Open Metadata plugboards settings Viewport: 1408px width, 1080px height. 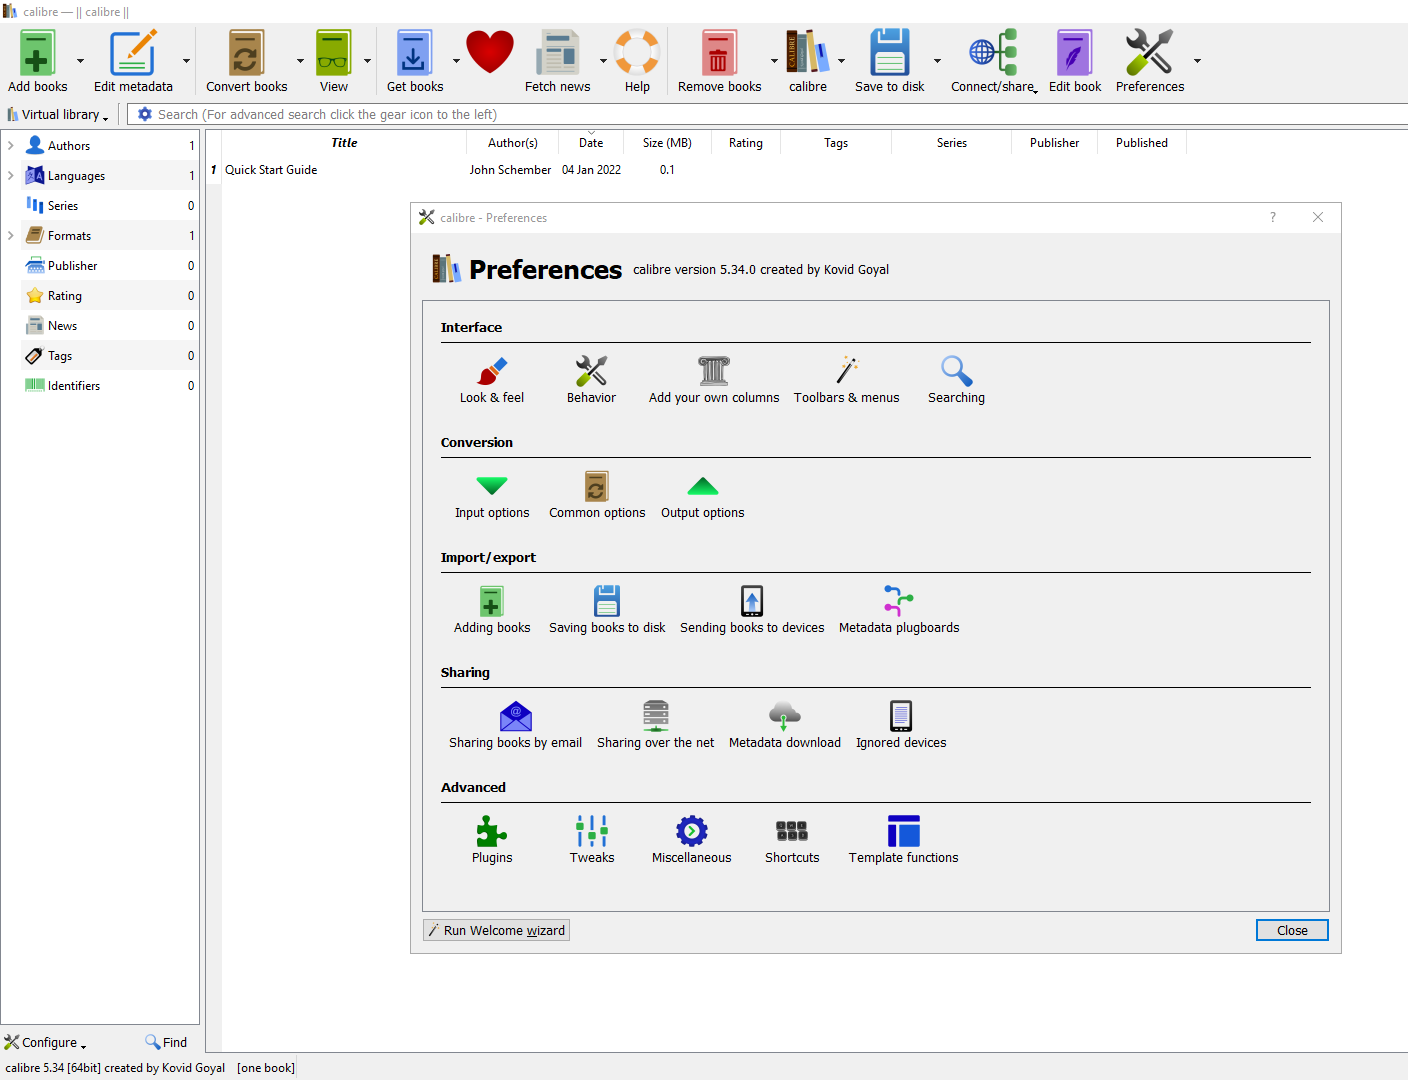click(x=898, y=610)
